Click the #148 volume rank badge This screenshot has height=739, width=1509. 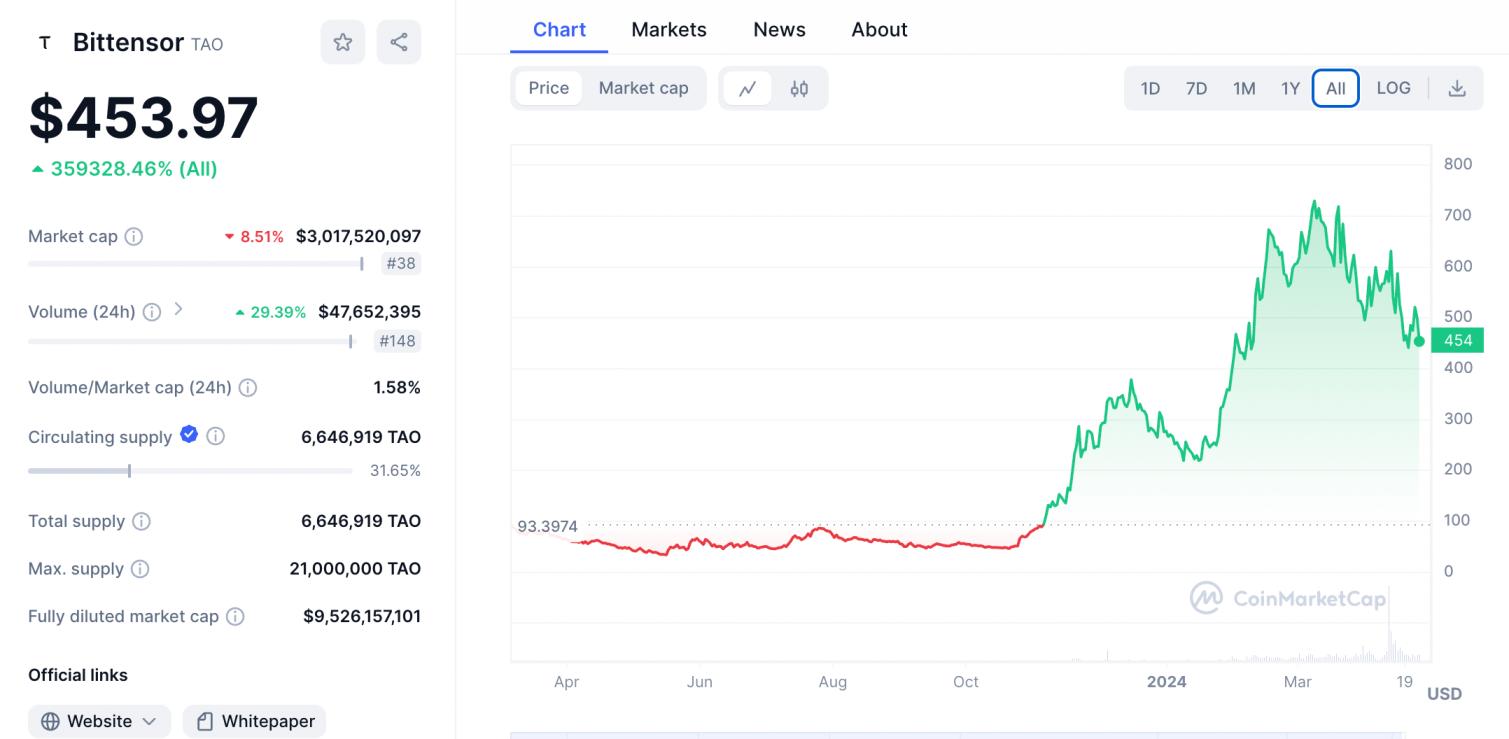397,341
